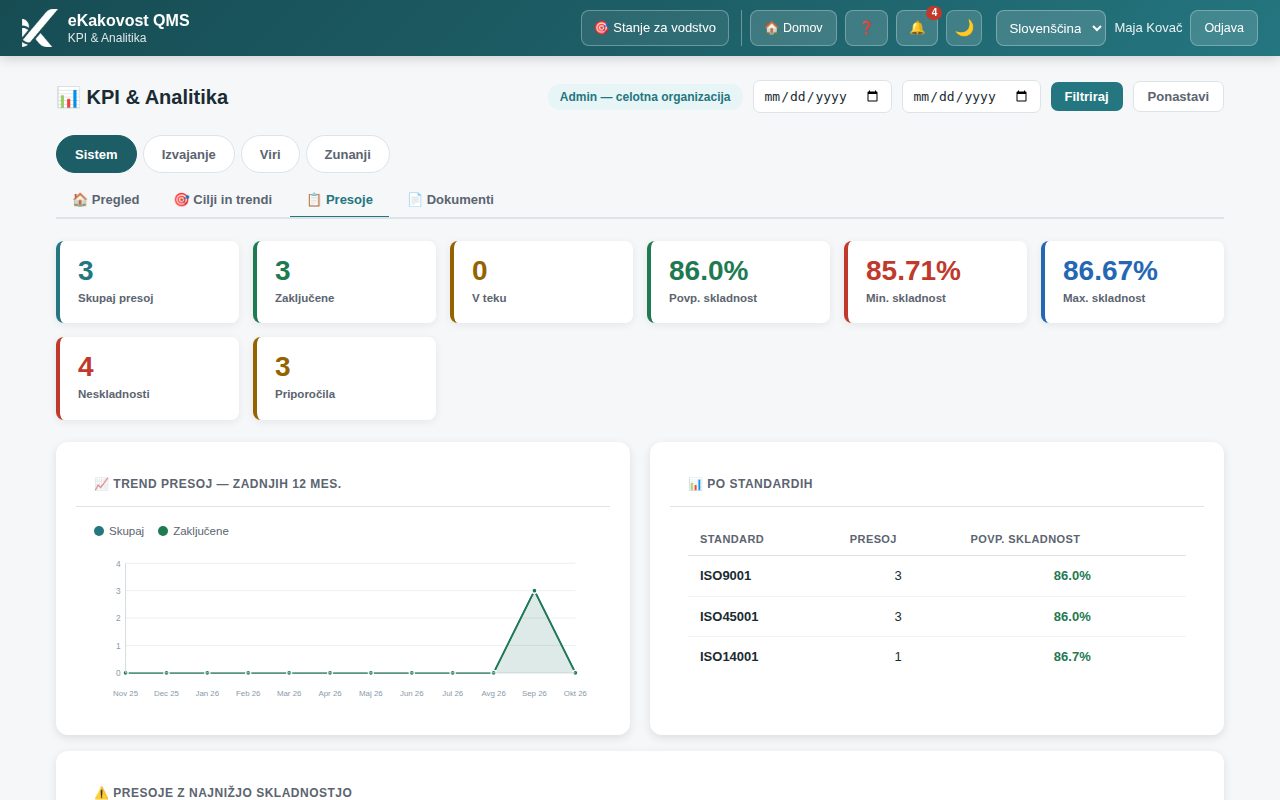This screenshot has height=800, width=1280.
Task: Click the Odjava logout button
Action: [1224, 28]
